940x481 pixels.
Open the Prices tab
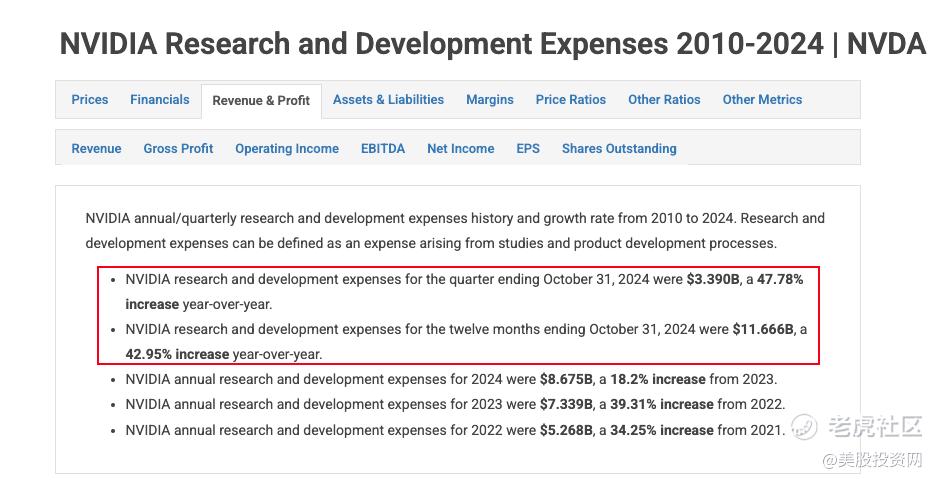[90, 100]
